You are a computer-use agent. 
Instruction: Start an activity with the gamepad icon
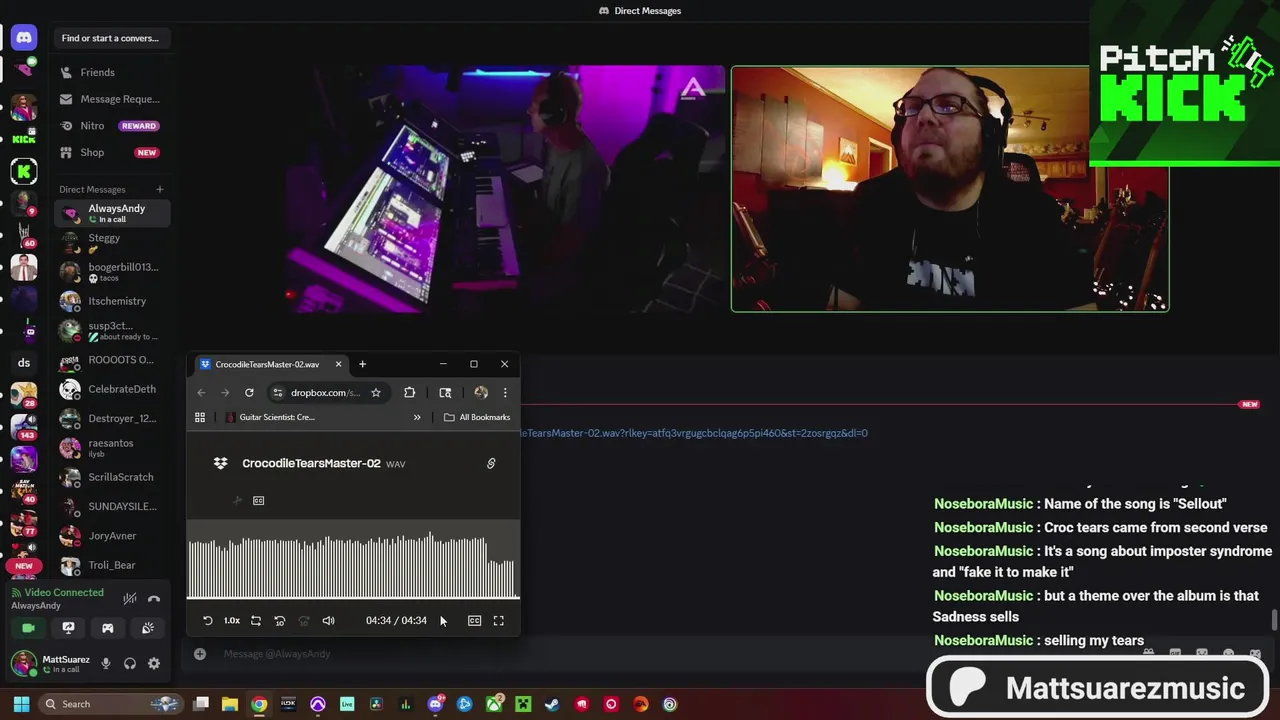coord(108,628)
